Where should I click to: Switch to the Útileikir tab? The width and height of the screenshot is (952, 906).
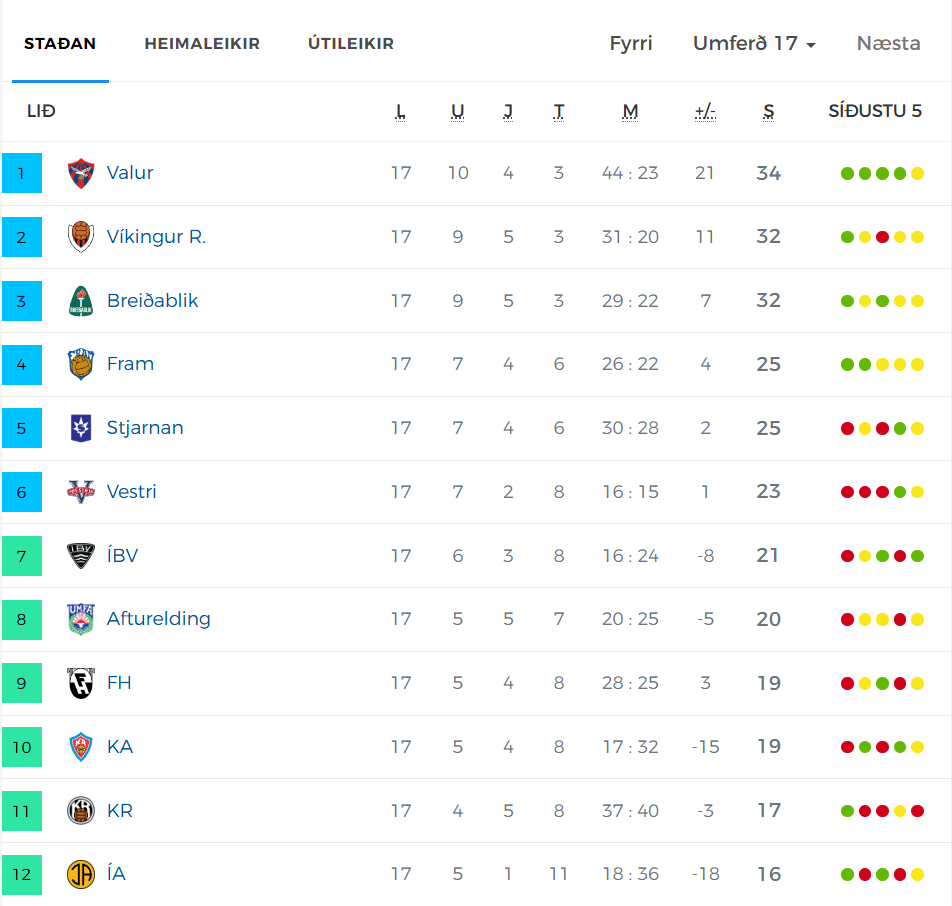click(351, 44)
